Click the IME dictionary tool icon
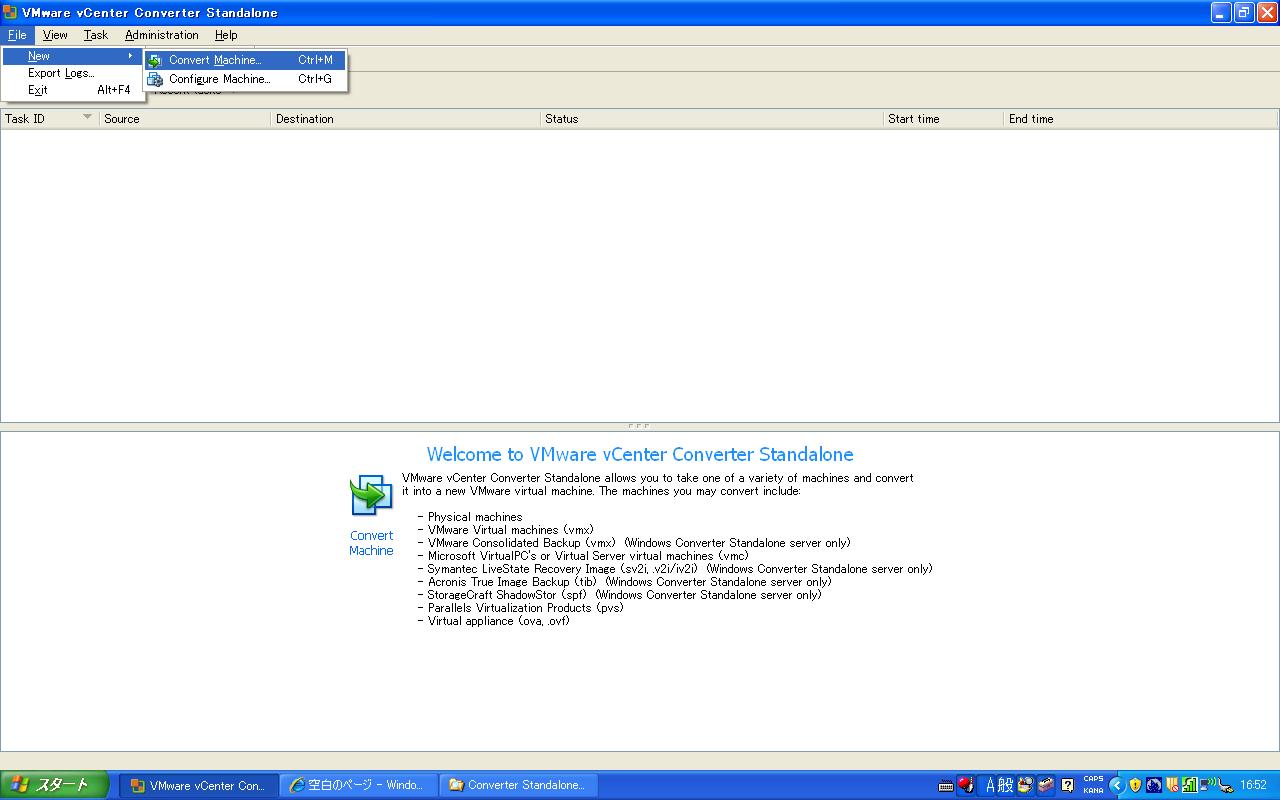The width and height of the screenshot is (1280, 800). pos(1025,785)
